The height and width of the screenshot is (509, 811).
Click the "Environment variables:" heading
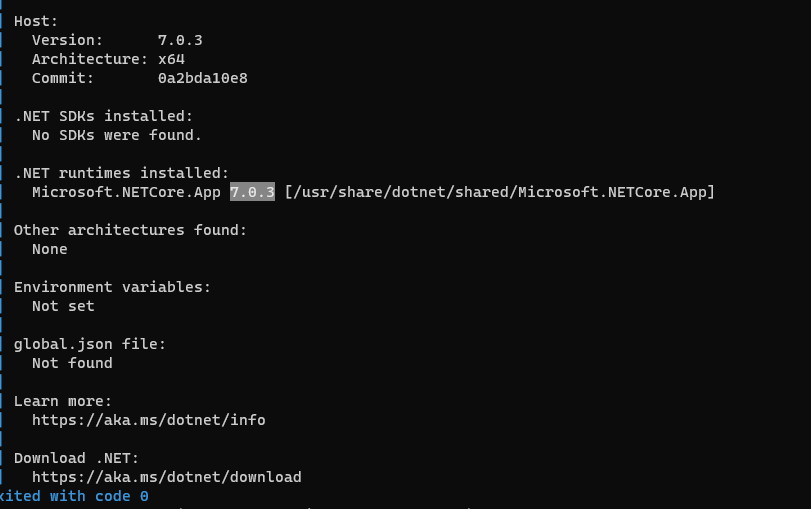pyautogui.click(x=112, y=287)
